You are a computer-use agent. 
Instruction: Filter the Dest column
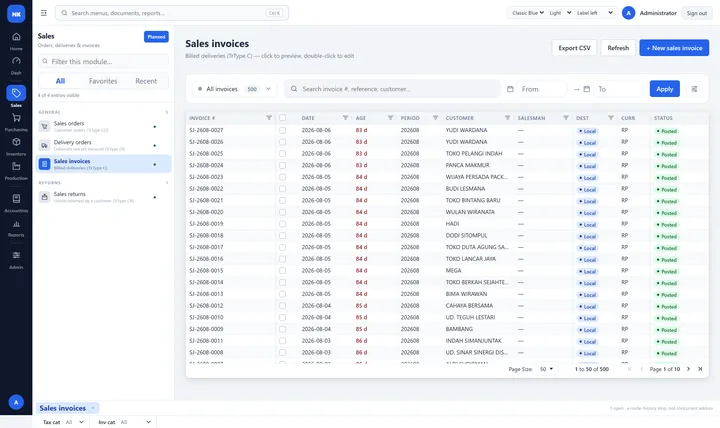pyautogui.click(x=611, y=118)
